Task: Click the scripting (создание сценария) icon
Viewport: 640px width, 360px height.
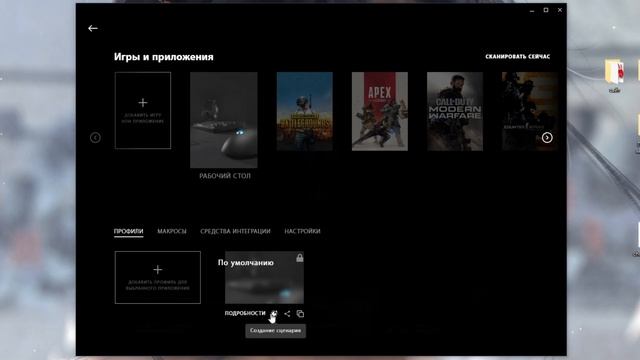Action: (274, 313)
